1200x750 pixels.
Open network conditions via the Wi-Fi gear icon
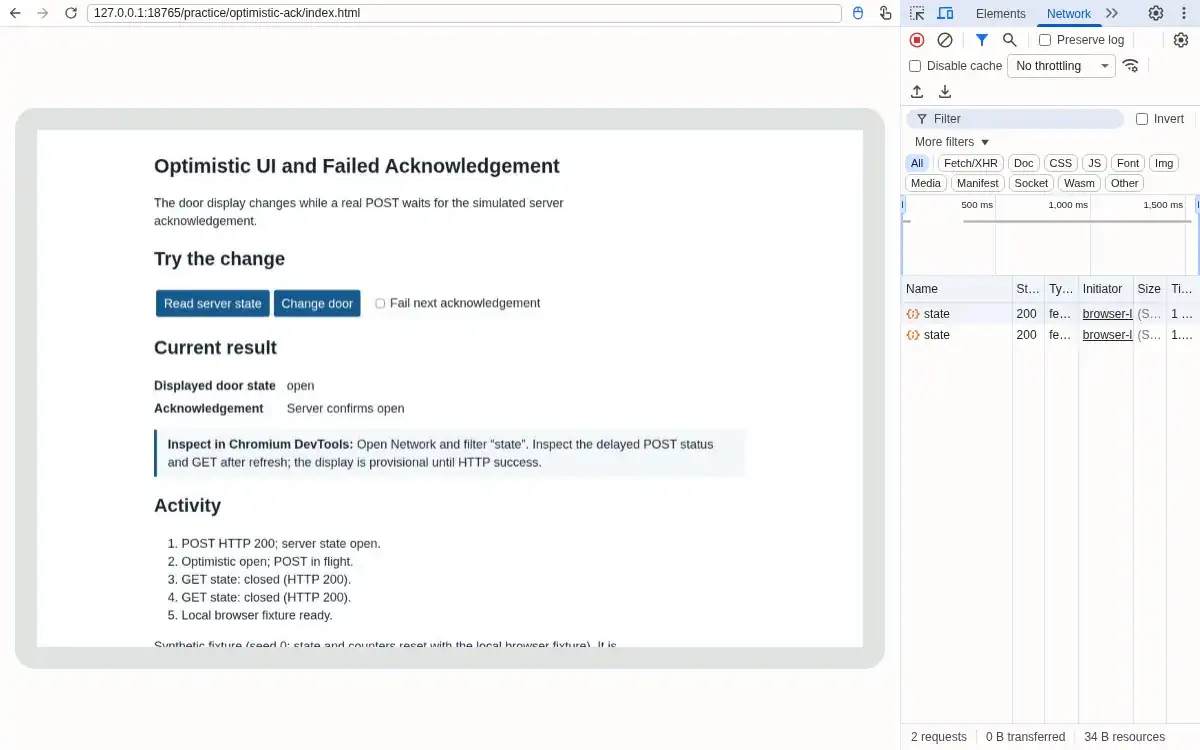1131,66
